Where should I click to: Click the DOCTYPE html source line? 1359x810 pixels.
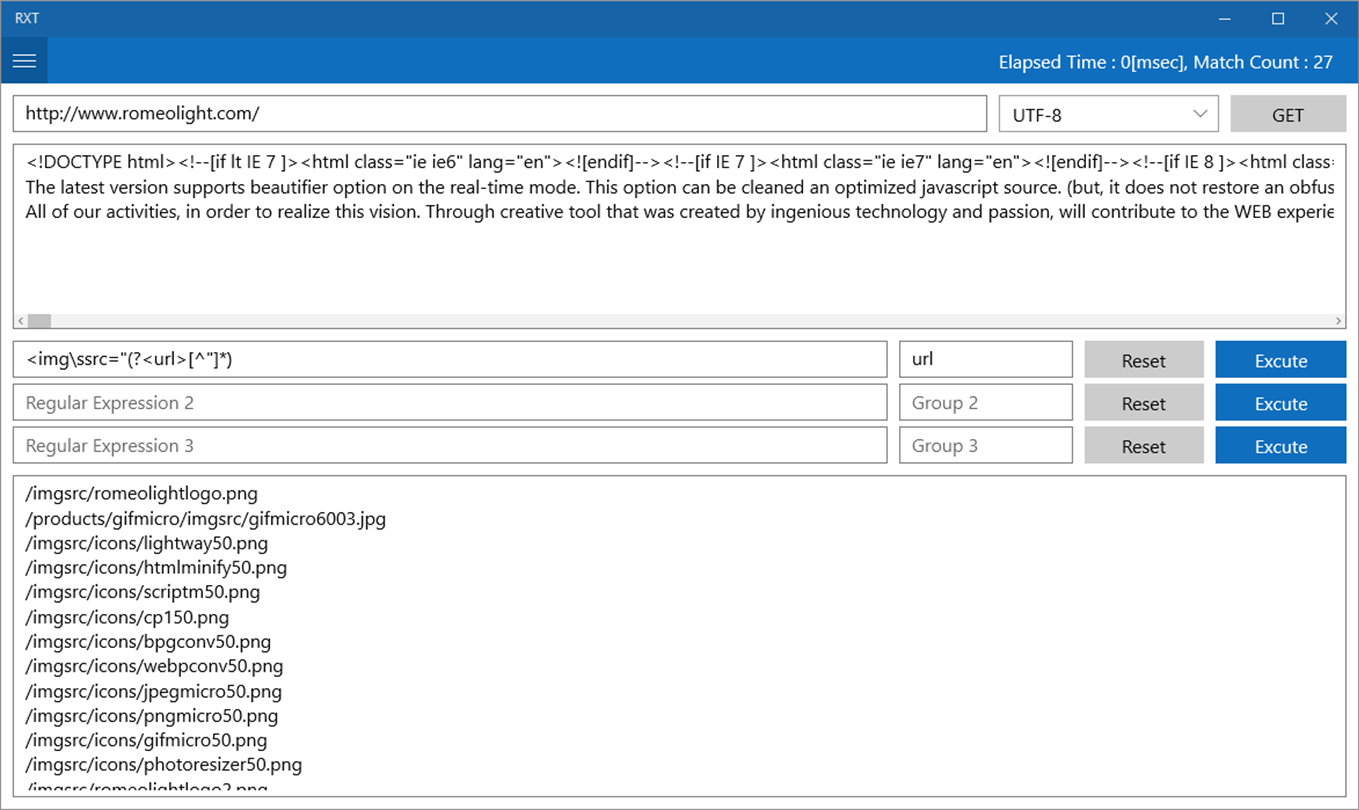679,162
